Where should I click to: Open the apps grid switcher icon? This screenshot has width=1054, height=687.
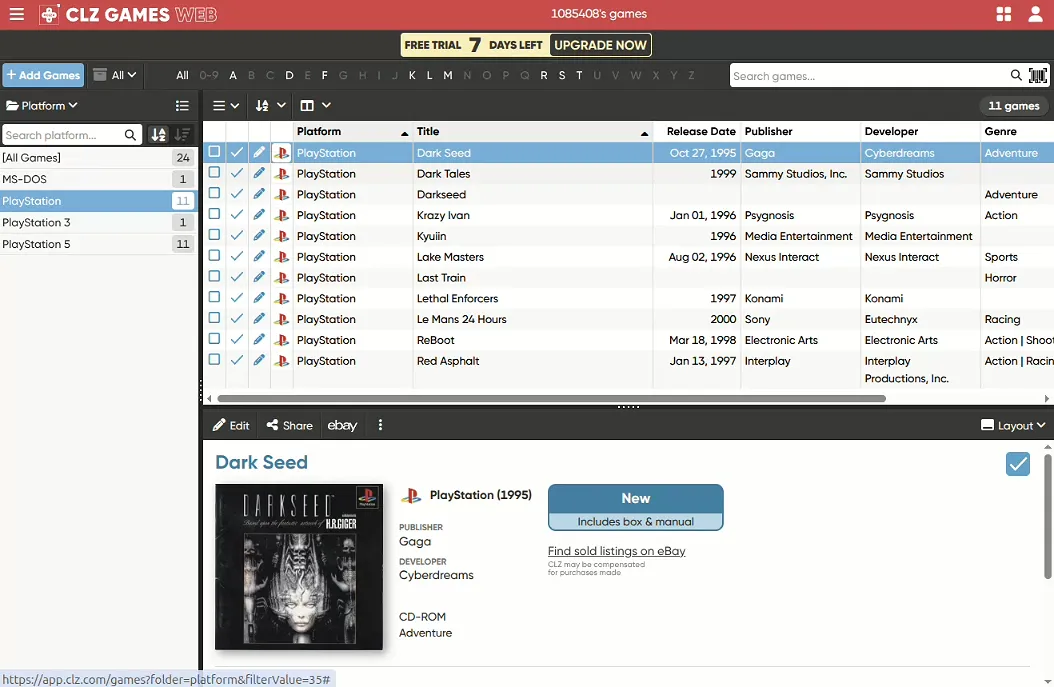1004,14
